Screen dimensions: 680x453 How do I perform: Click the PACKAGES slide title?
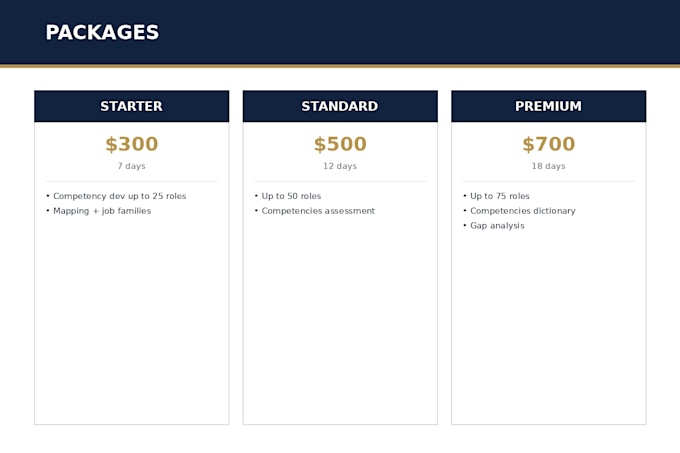coord(102,33)
